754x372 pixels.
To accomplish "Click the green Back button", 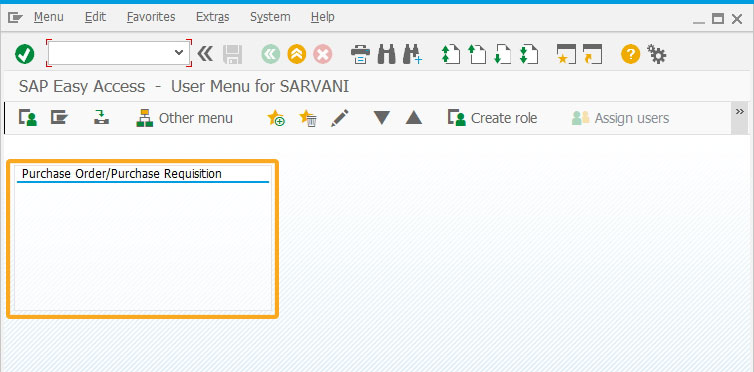I will 271,54.
